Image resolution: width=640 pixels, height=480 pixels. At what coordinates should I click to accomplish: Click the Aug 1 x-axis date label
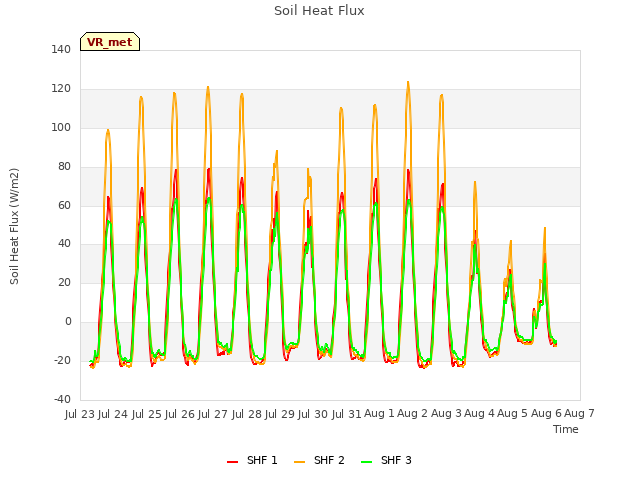[x=379, y=413]
